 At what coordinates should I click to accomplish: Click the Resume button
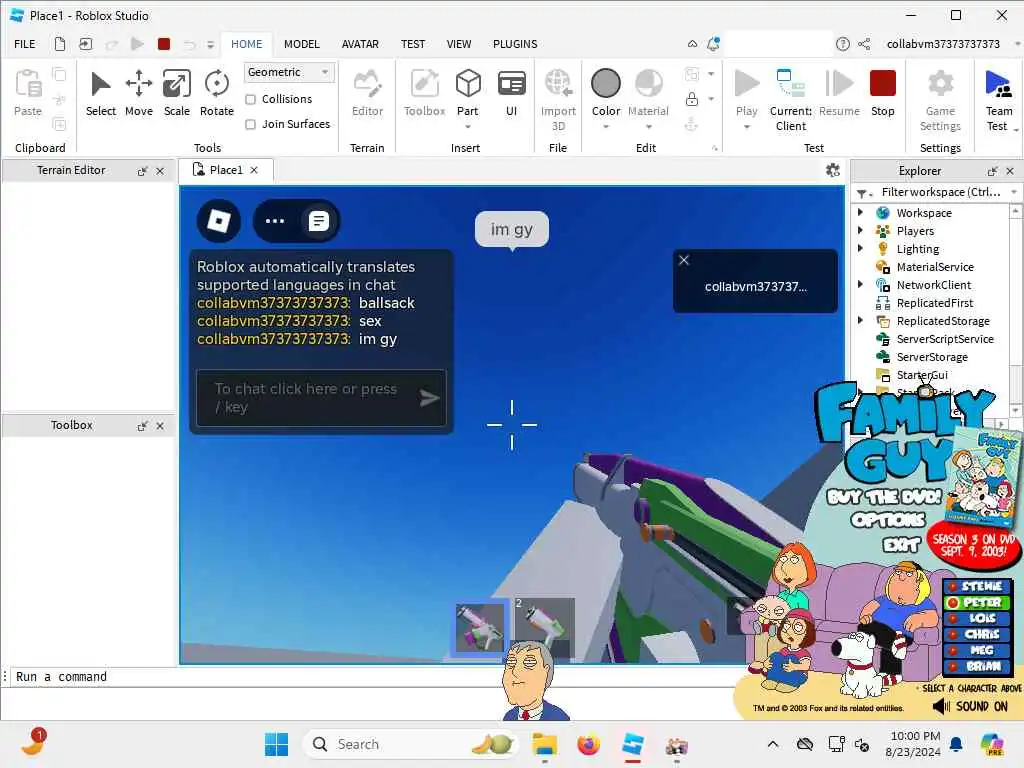pyautogui.click(x=839, y=93)
